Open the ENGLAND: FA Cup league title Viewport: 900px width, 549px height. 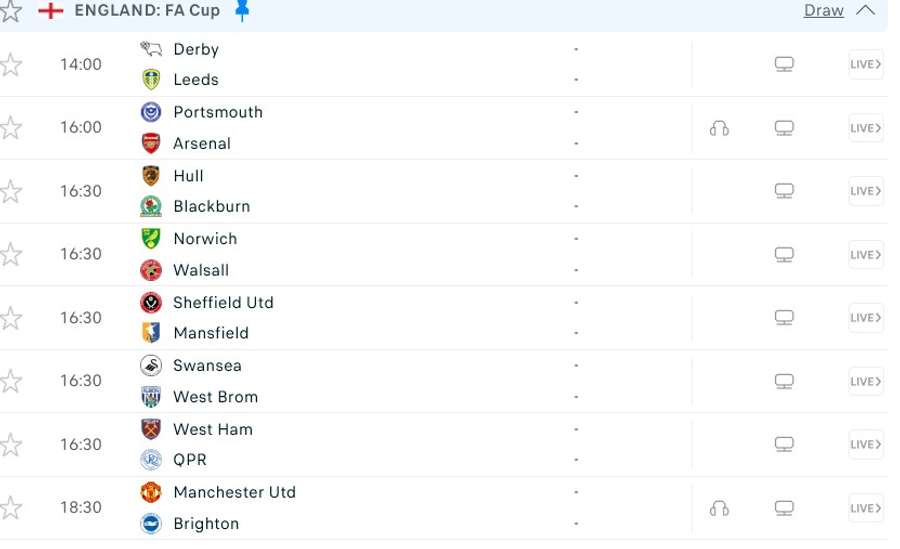point(147,11)
